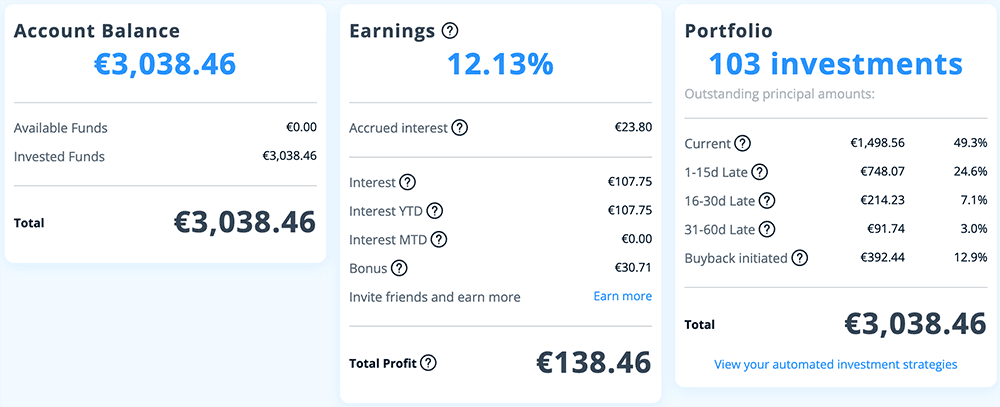Click the Interest MTD question mark icon
The image size is (1000, 407).
[x=438, y=240]
